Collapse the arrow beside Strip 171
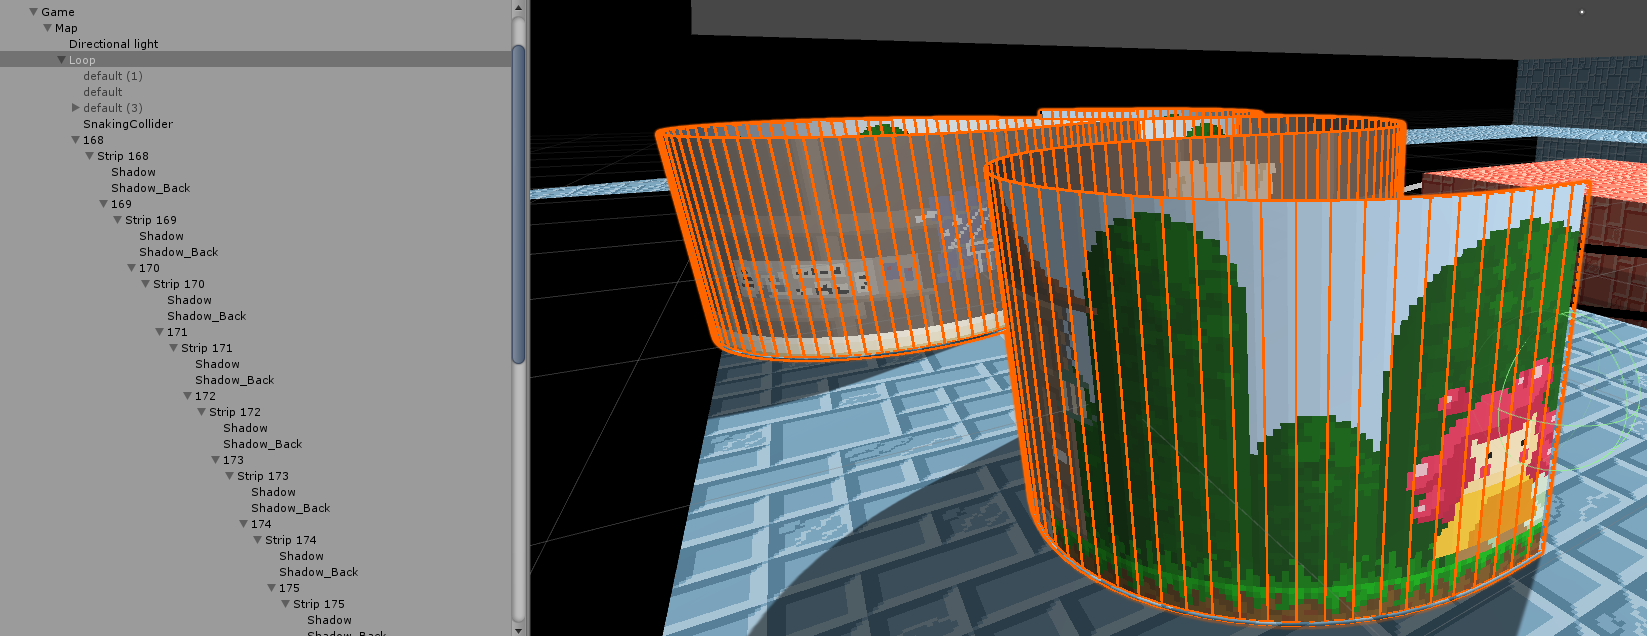 click(173, 348)
